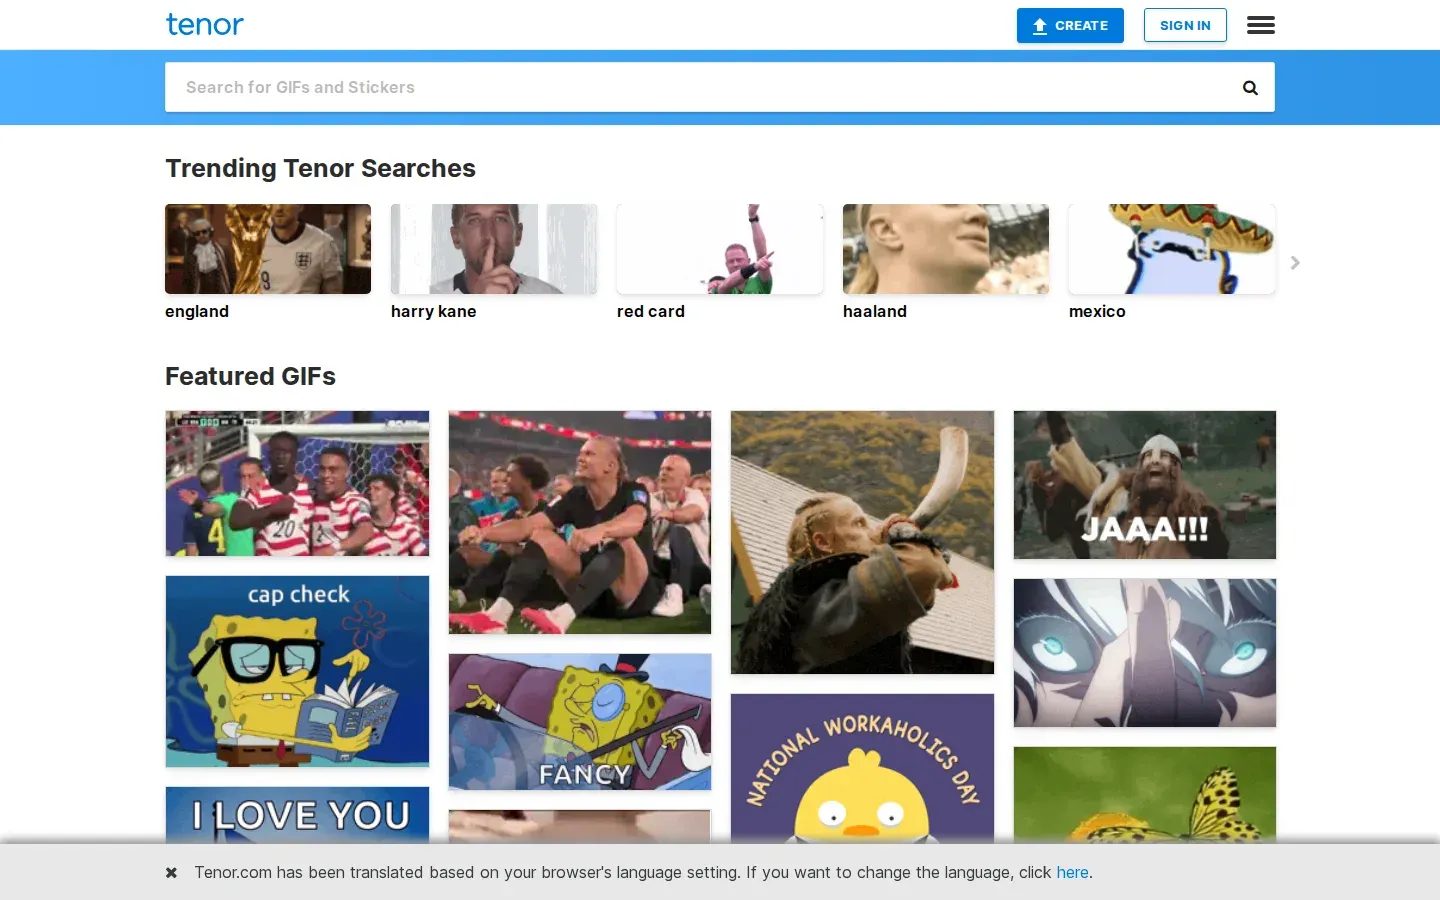This screenshot has width=1440, height=900.
Task: Open the National Workaholics Day GIF
Action: pos(862,768)
